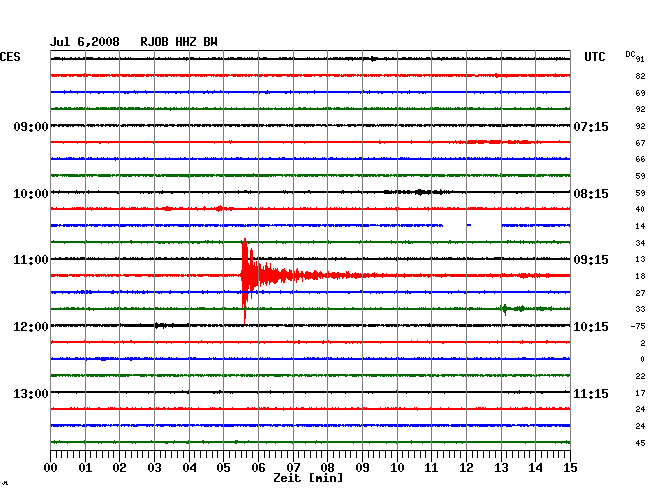Viewport: 650px width, 494px height.
Task: Click the DC value '-75'
Action: coord(638,326)
